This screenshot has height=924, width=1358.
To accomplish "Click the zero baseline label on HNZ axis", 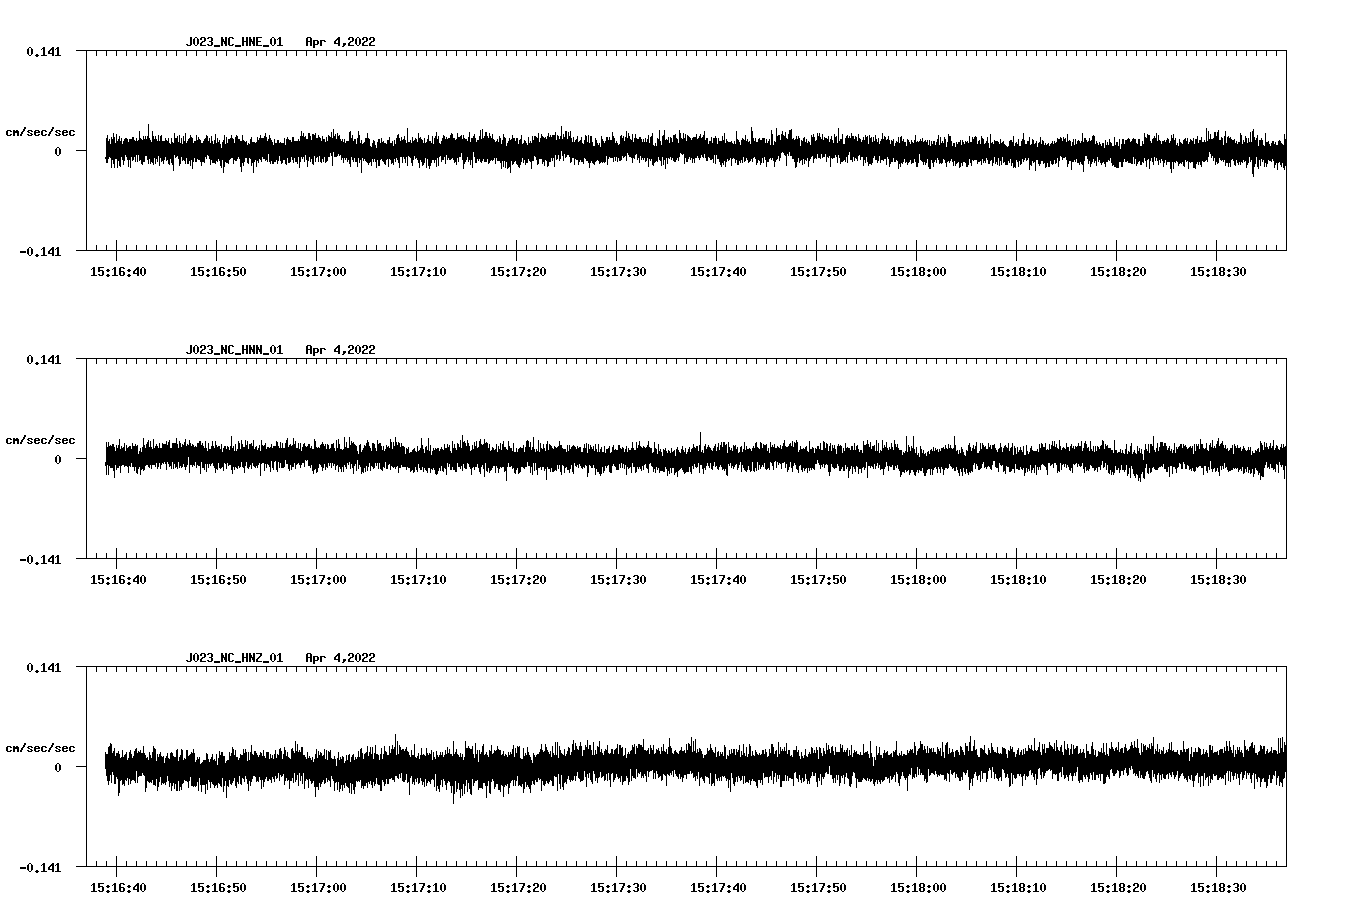I will (x=58, y=767).
